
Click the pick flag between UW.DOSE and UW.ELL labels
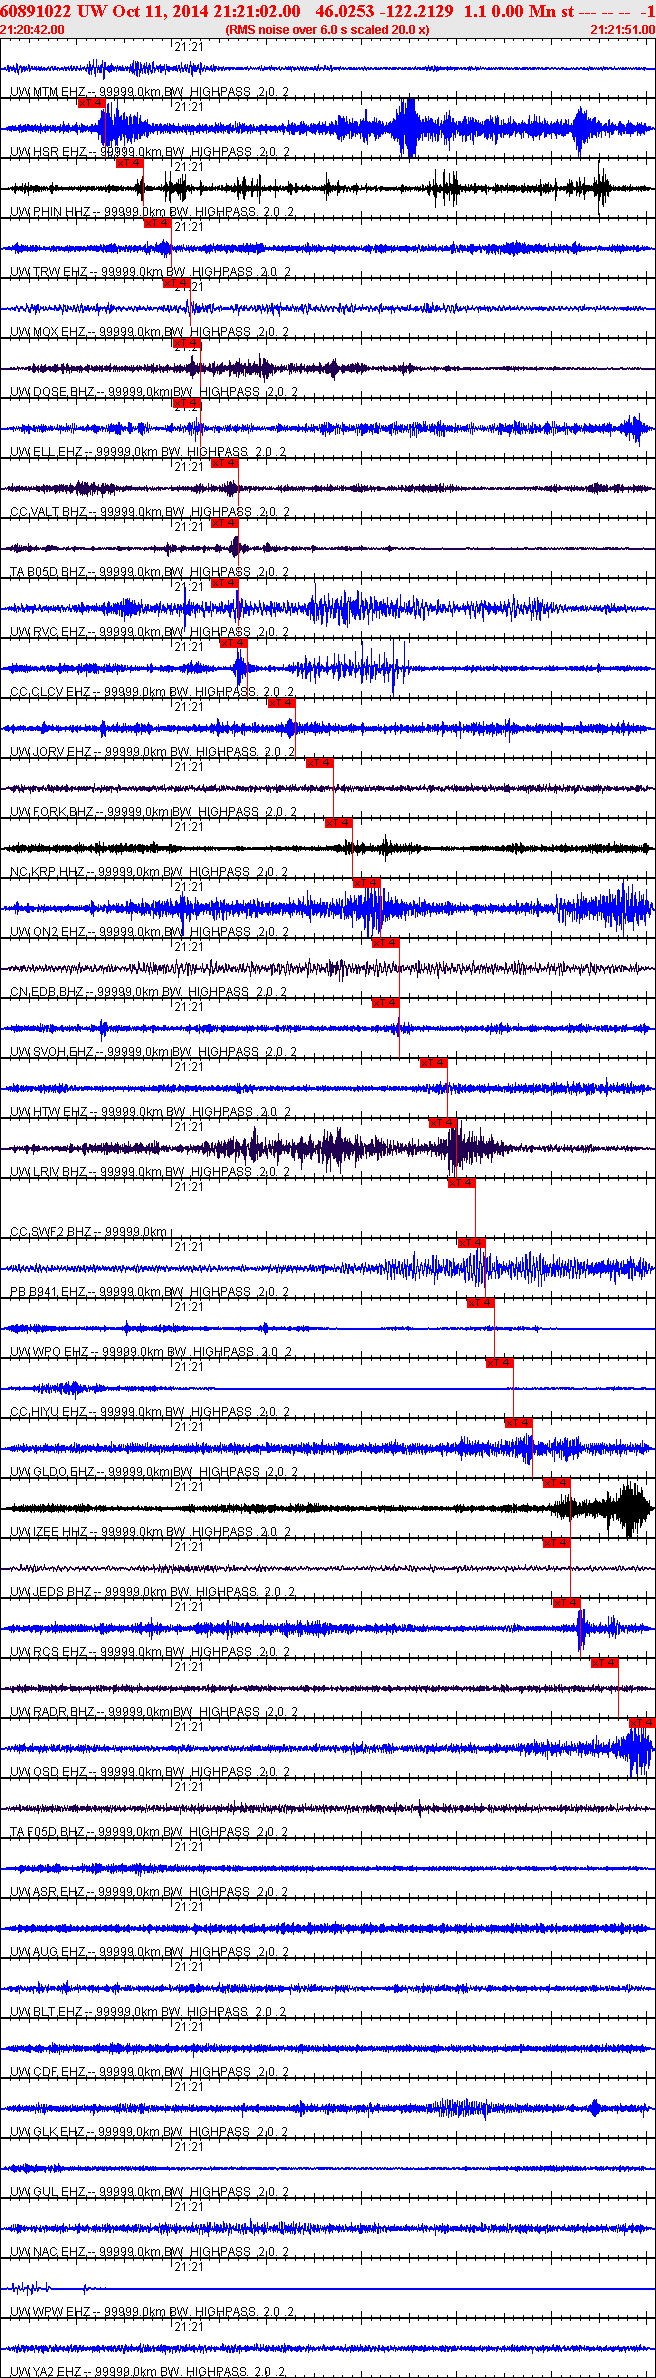[187, 403]
